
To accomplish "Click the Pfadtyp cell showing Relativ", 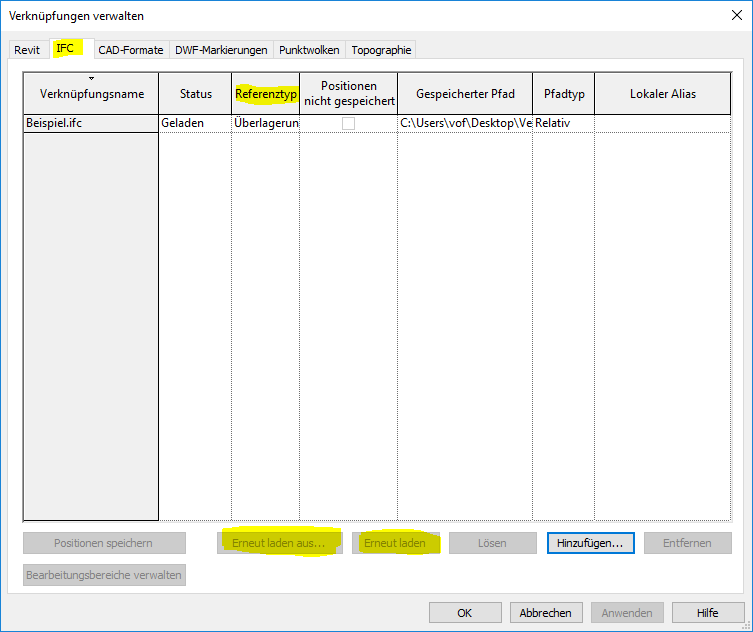I will (x=562, y=123).
